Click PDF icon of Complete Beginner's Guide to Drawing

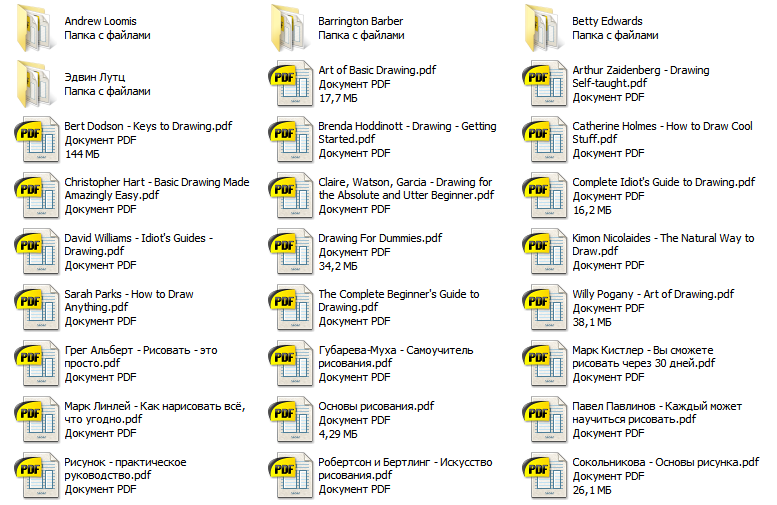[x=292, y=307]
